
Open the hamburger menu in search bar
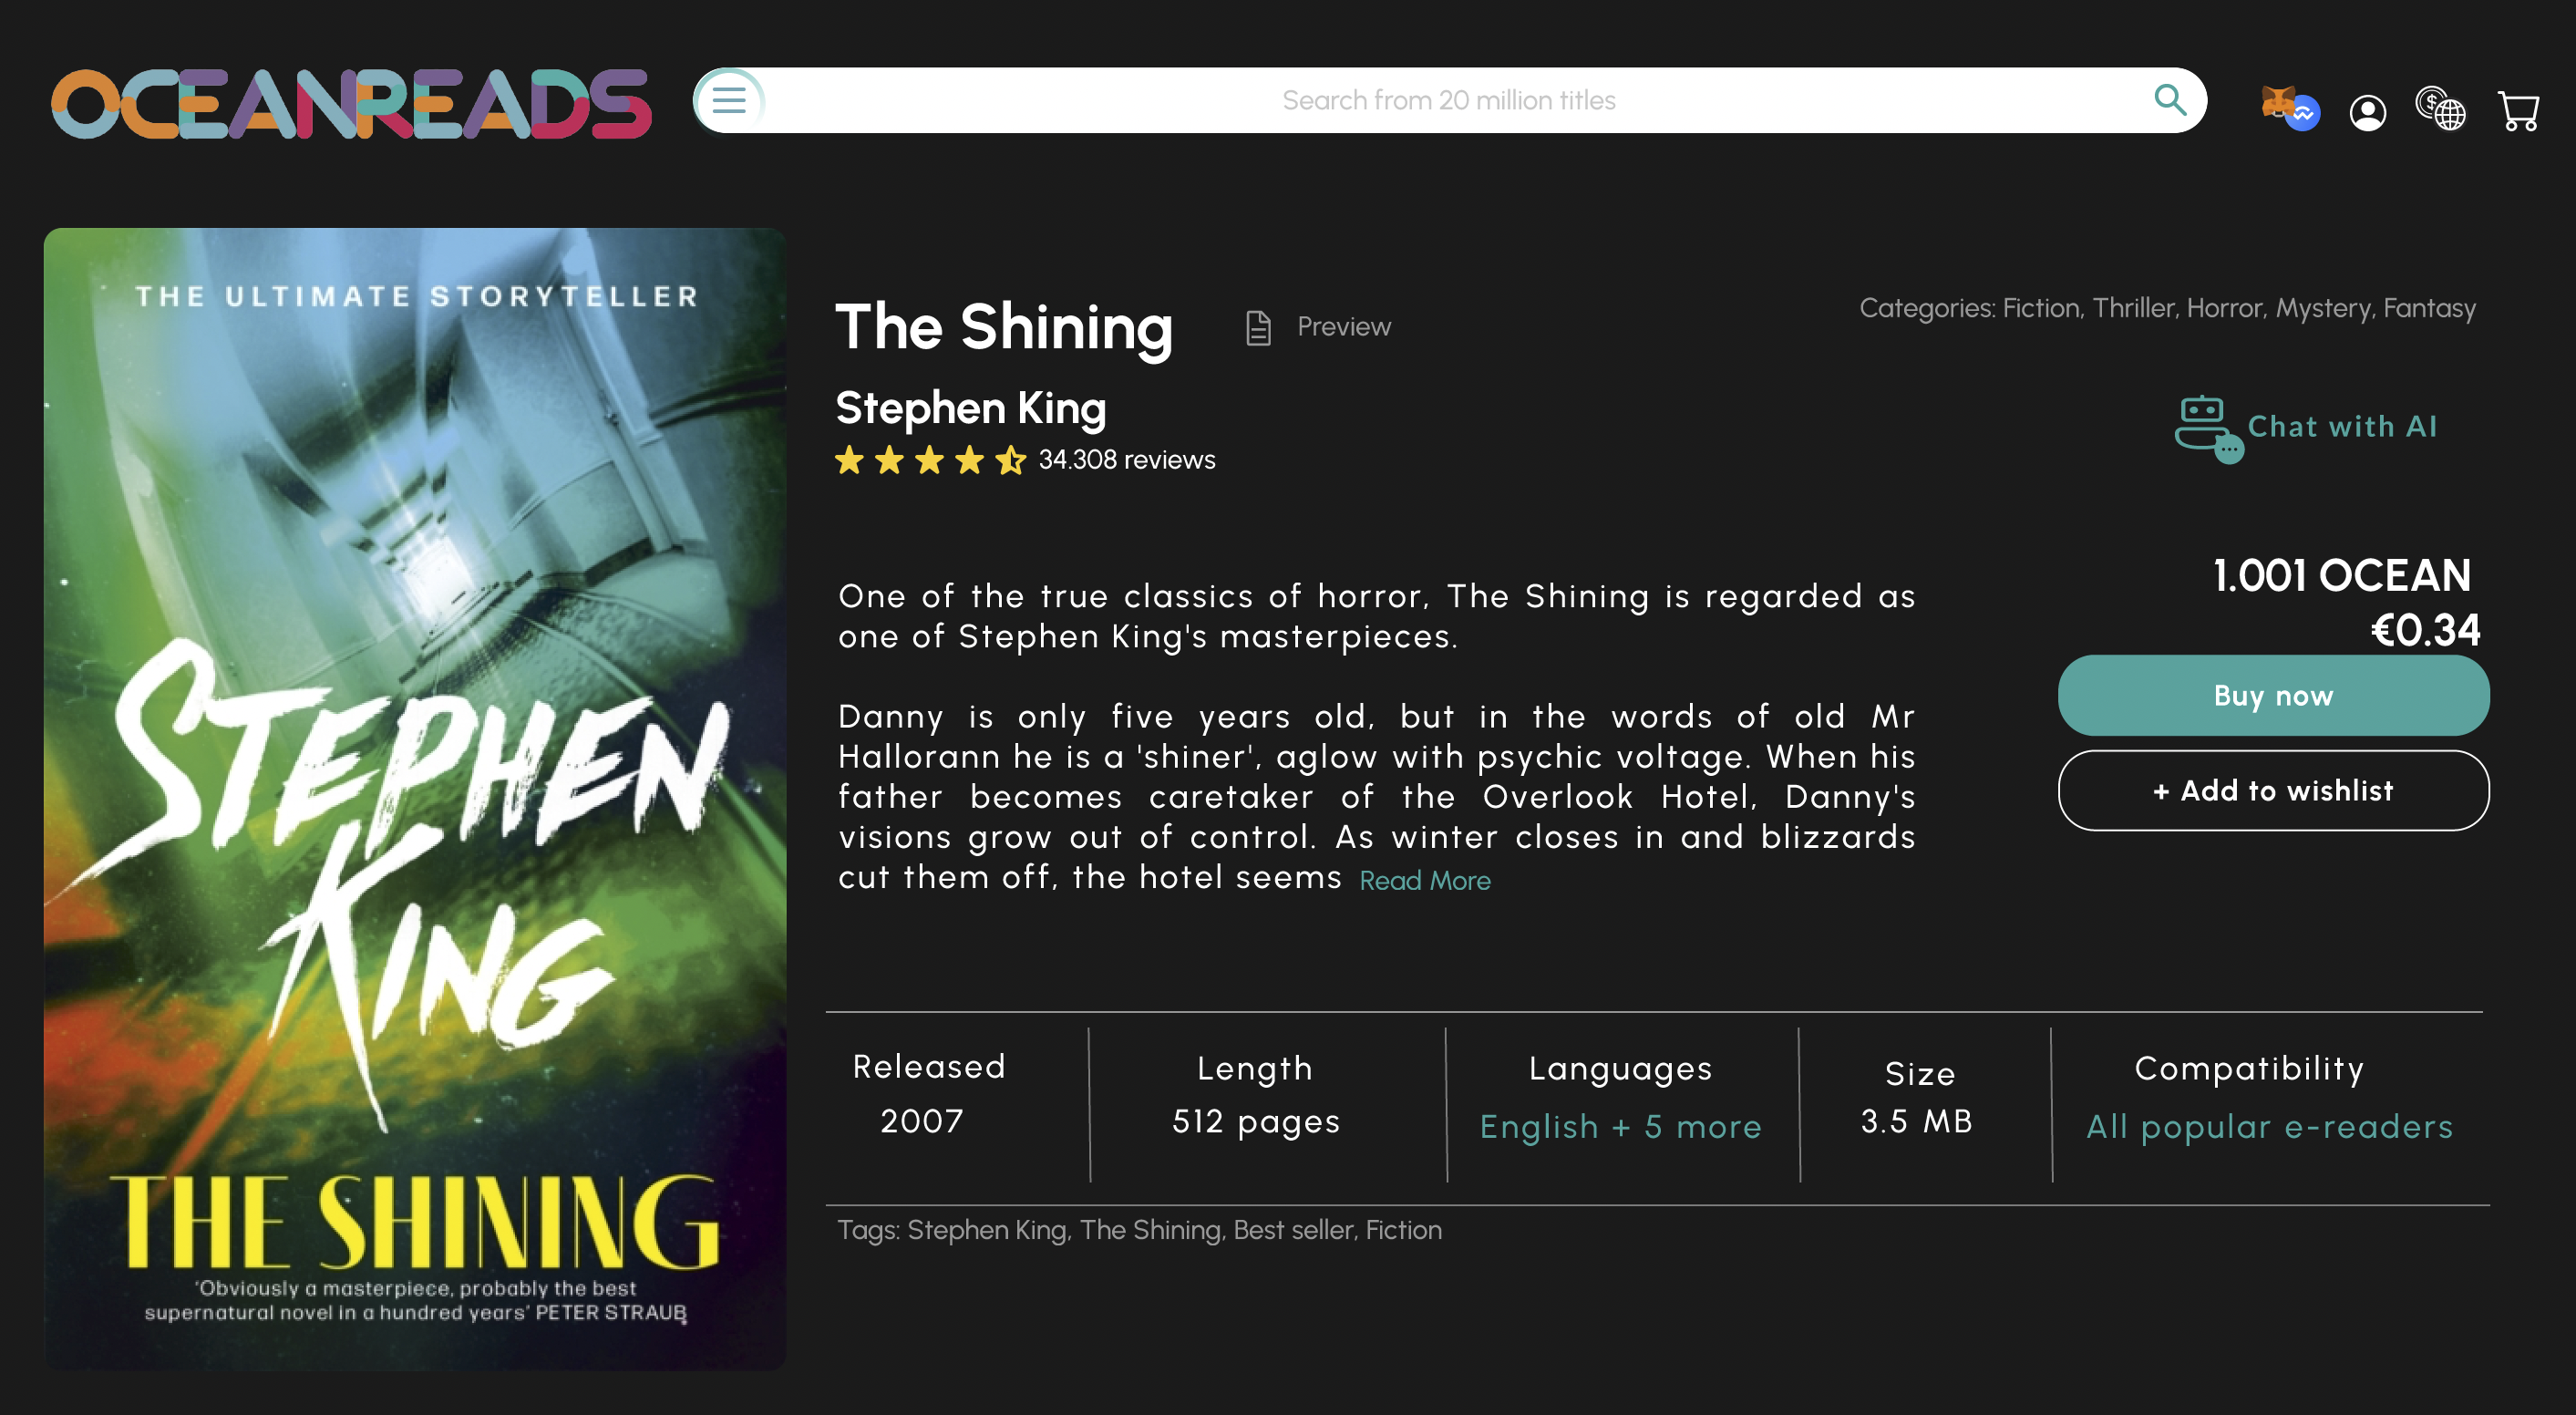click(x=729, y=100)
